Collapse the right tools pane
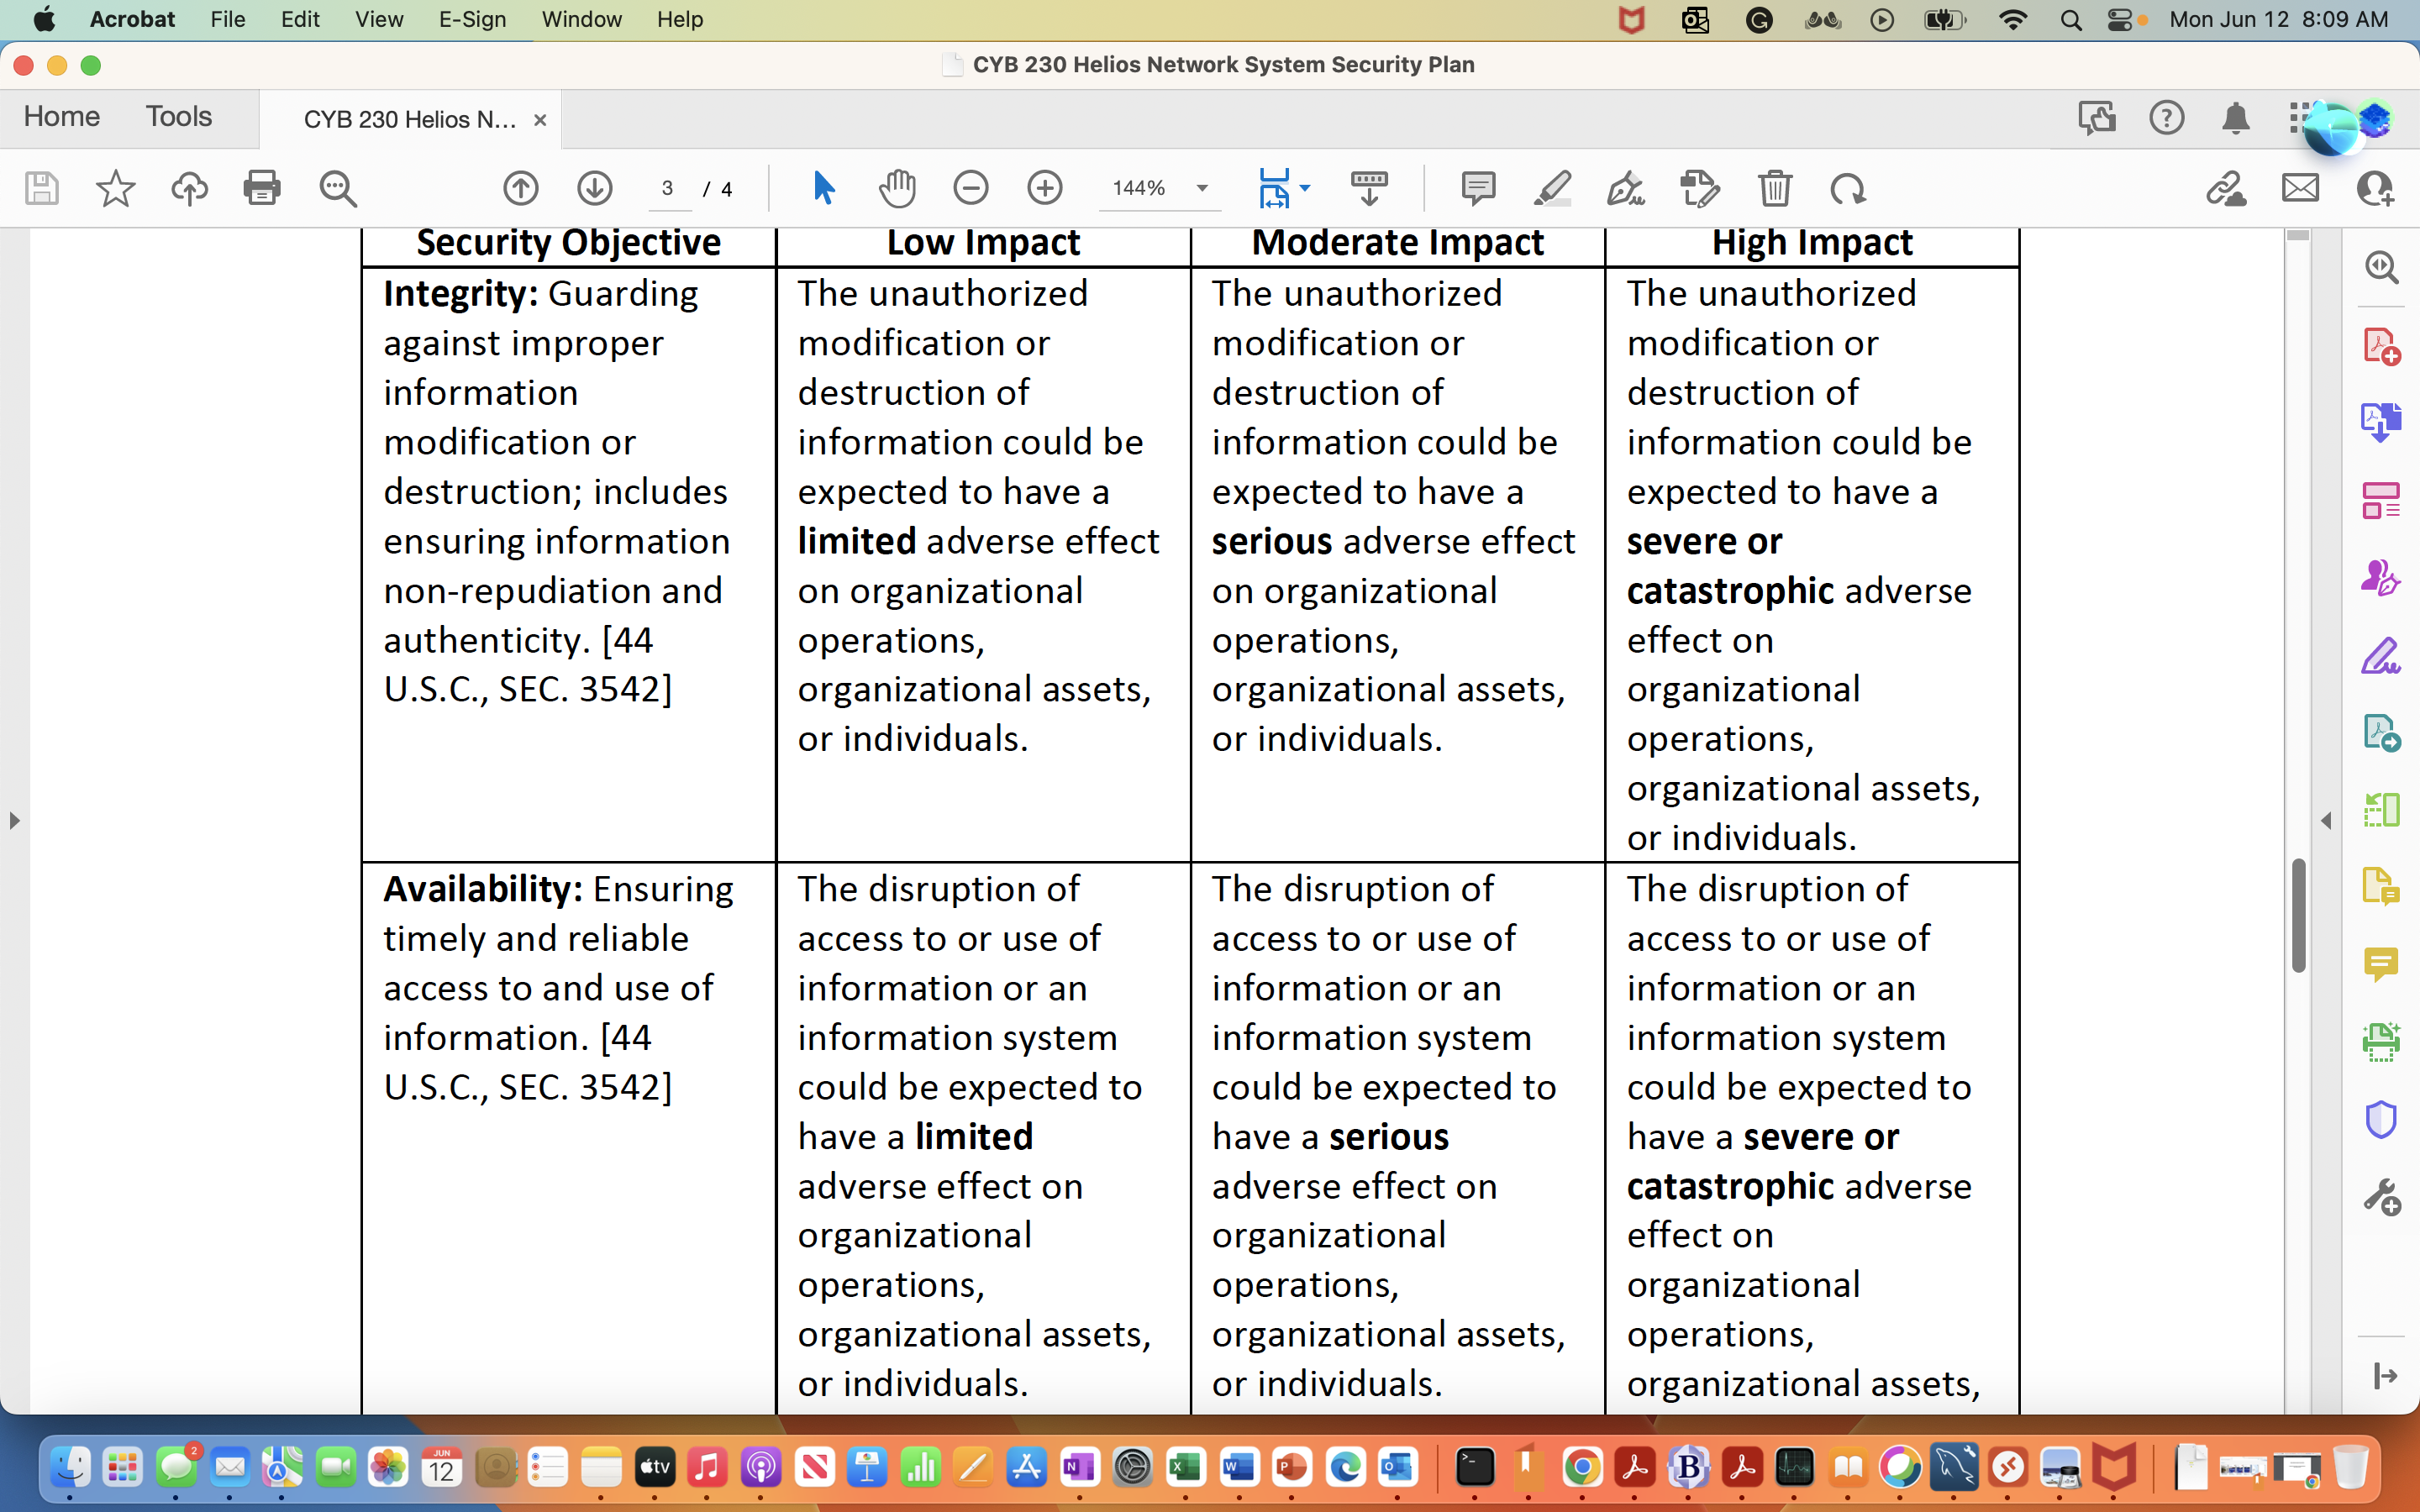Image resolution: width=2420 pixels, height=1512 pixels. (x=2326, y=821)
